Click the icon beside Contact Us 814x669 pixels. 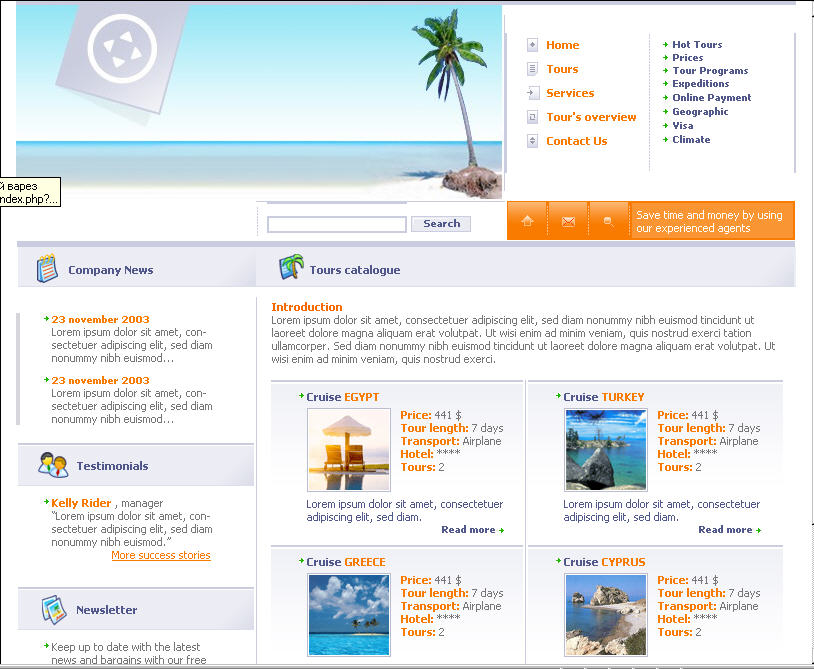pos(532,141)
